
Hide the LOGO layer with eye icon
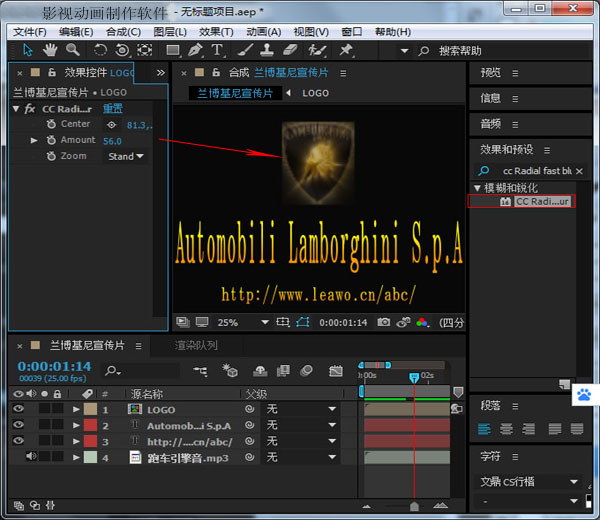pos(18,409)
